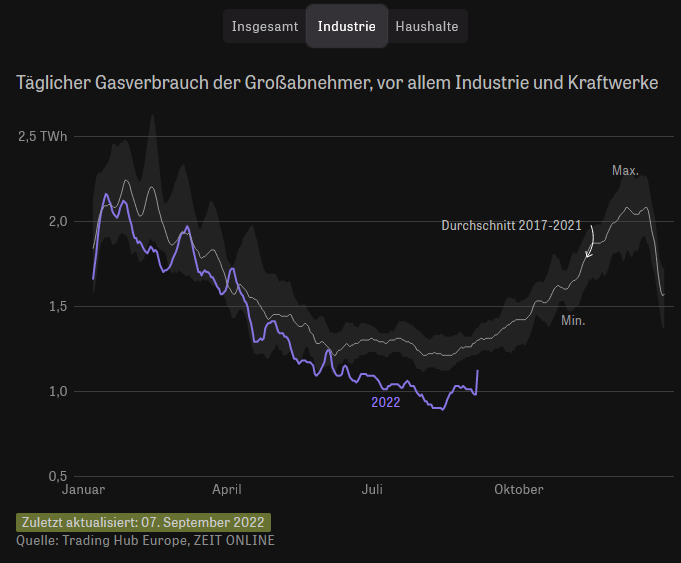Click the Quelle: Trading Hub Europe, ZEIT ONLINE line
Viewport: 681px width, 563px height.
145,540
